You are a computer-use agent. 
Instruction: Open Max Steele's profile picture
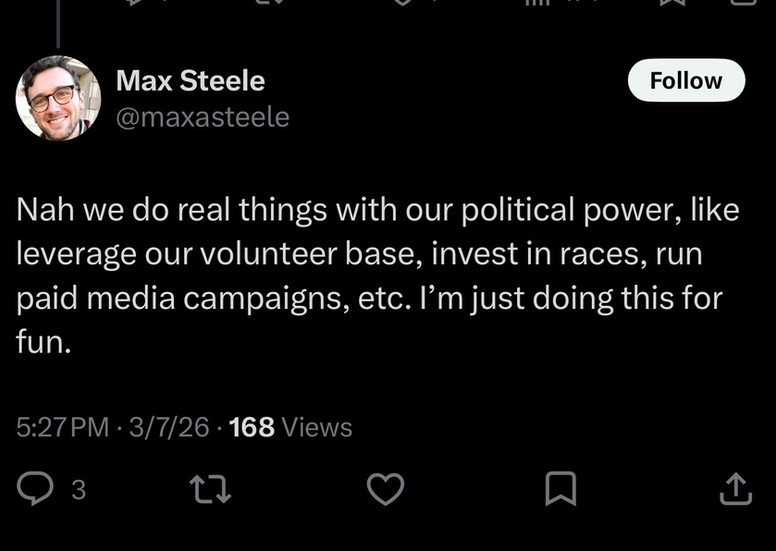(58, 98)
